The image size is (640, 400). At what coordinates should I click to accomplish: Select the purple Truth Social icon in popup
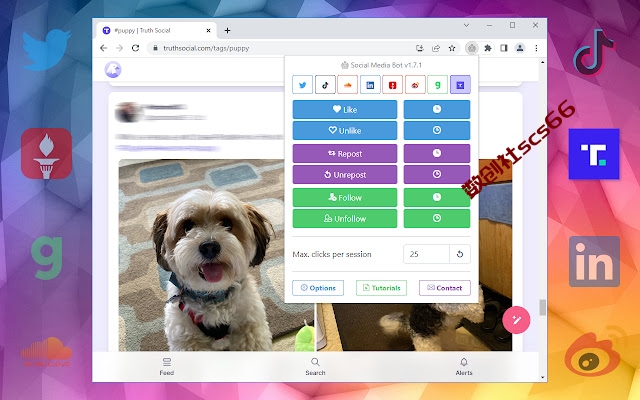click(460, 85)
